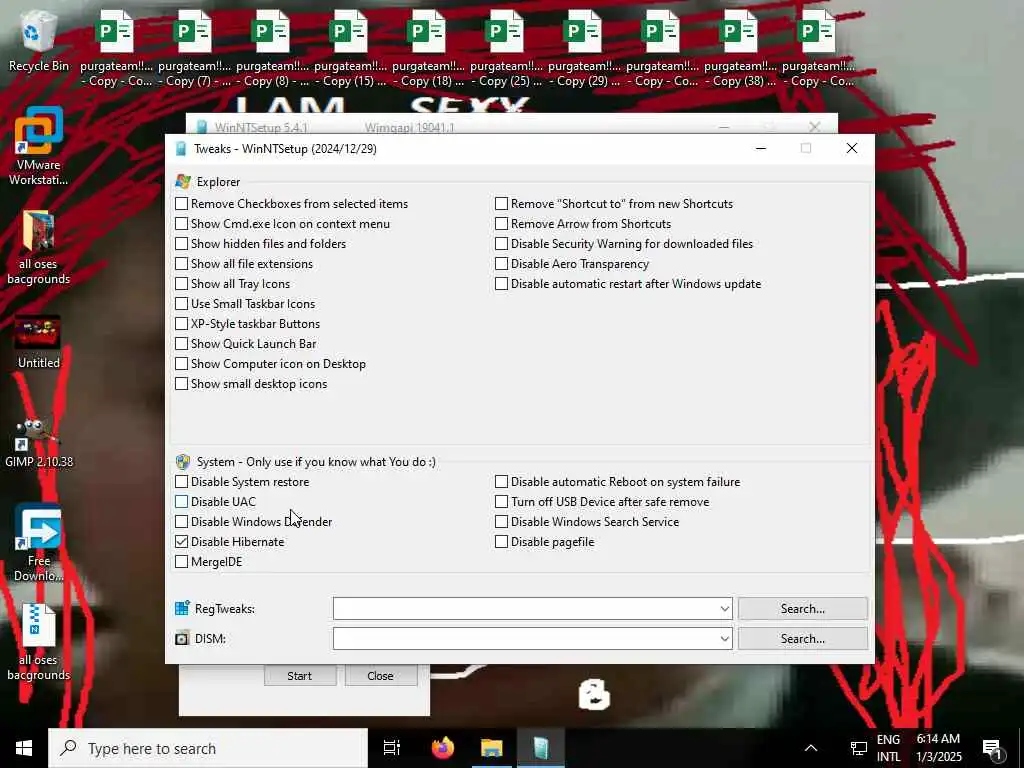
Task: Enable Show all Tray Icons
Action: pyautogui.click(x=182, y=284)
